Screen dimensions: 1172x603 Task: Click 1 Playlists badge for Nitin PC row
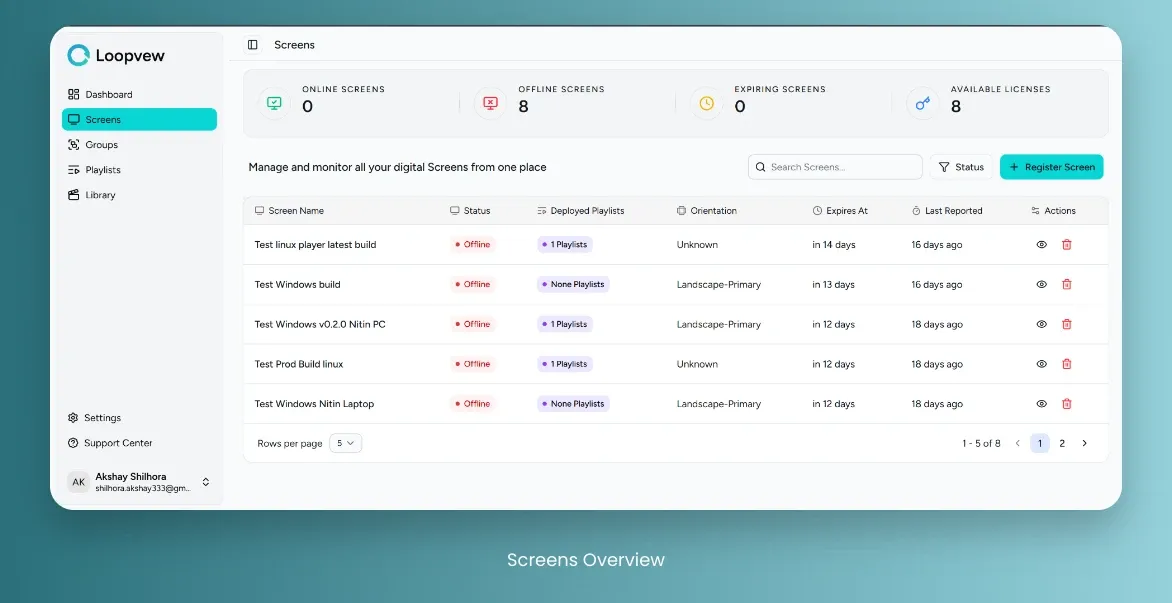(x=565, y=324)
